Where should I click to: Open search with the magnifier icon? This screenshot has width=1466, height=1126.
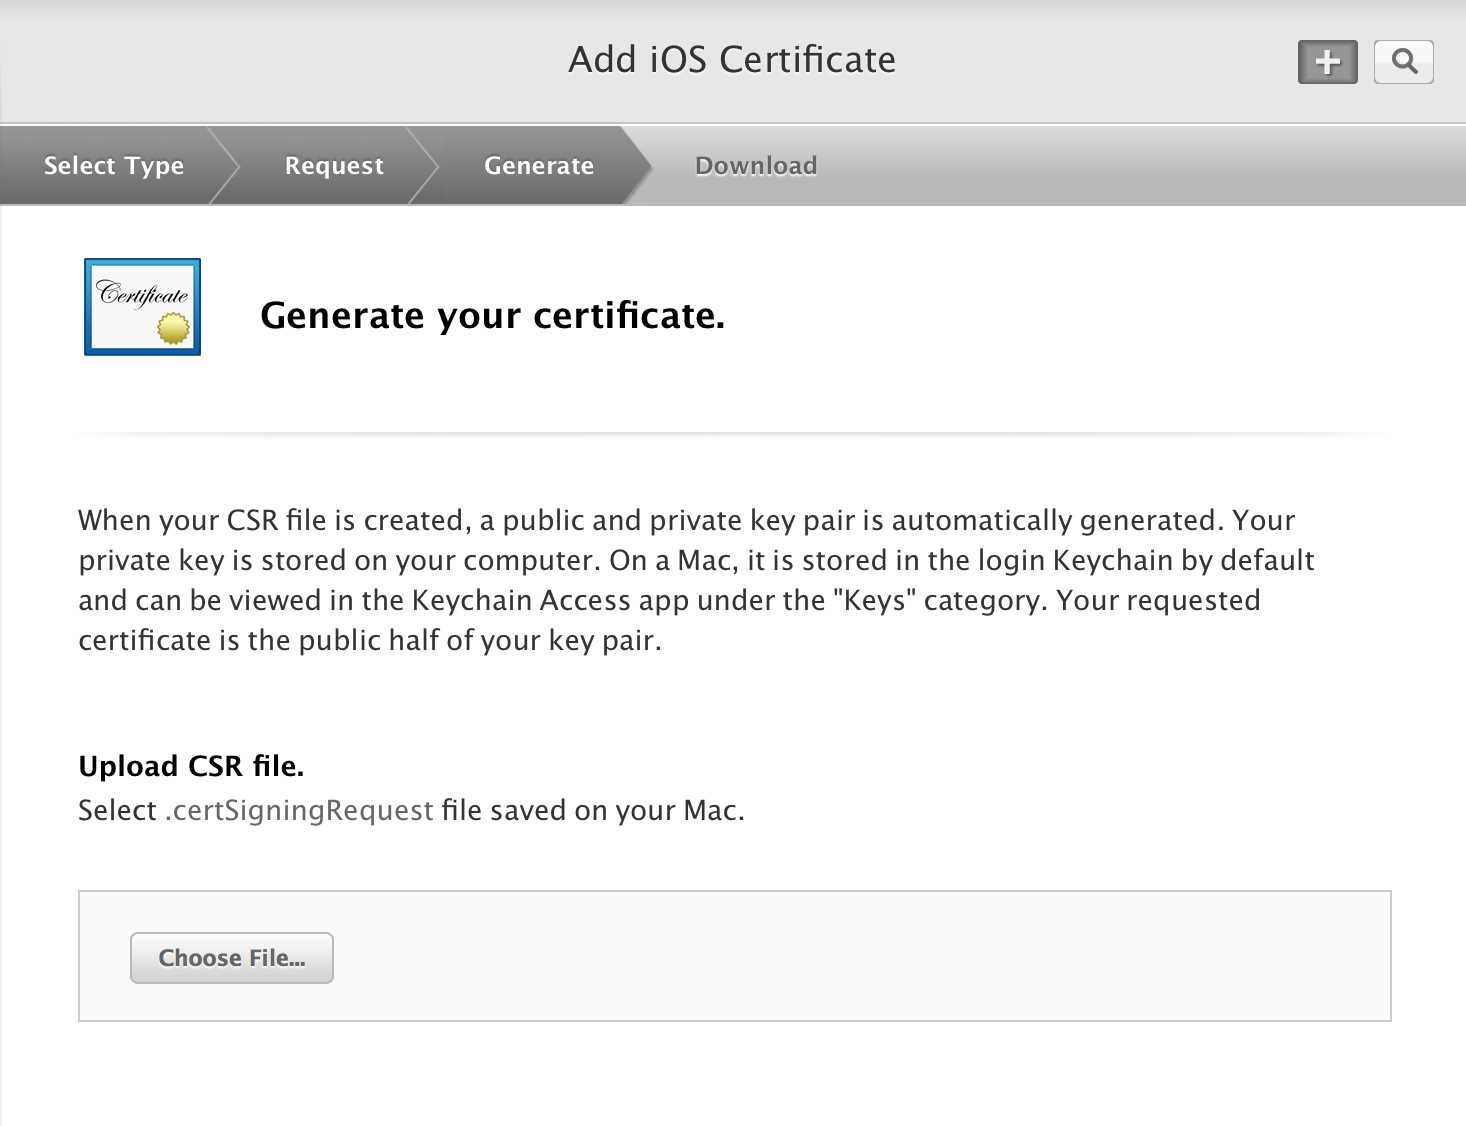coord(1403,62)
